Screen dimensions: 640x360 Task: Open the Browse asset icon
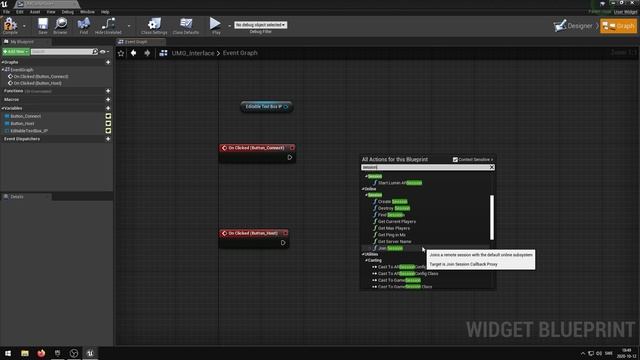click(x=61, y=25)
